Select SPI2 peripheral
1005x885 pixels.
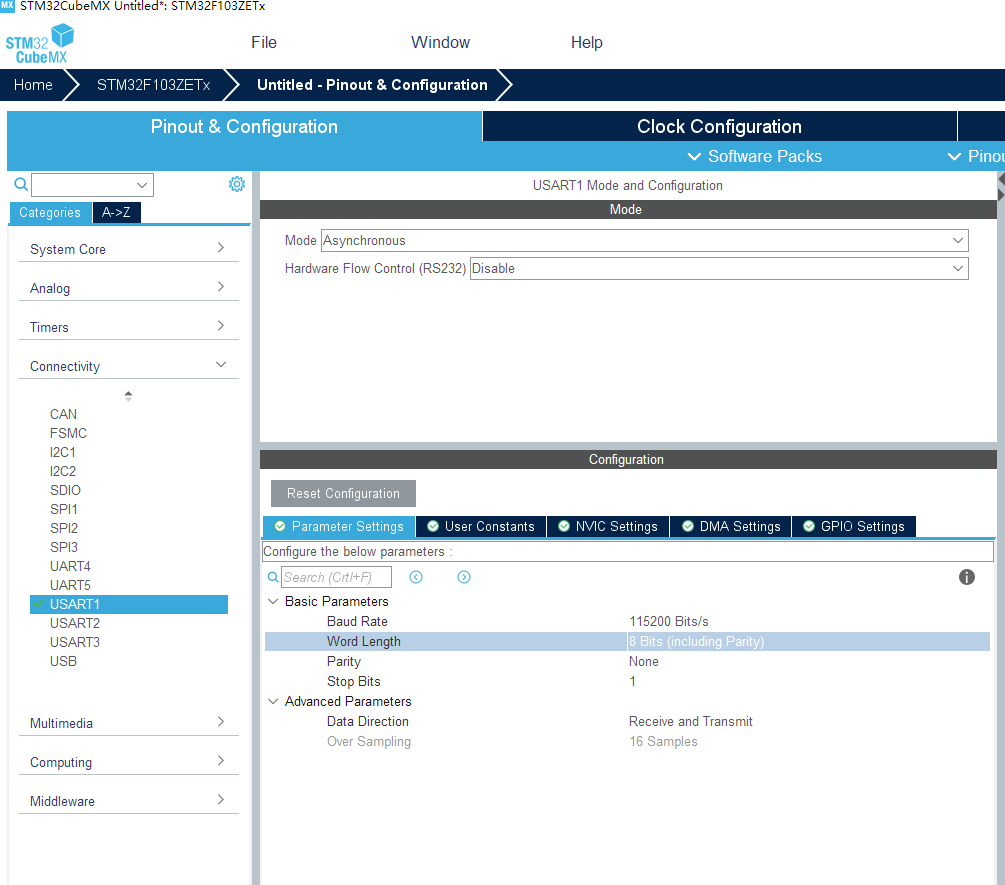(x=63, y=528)
